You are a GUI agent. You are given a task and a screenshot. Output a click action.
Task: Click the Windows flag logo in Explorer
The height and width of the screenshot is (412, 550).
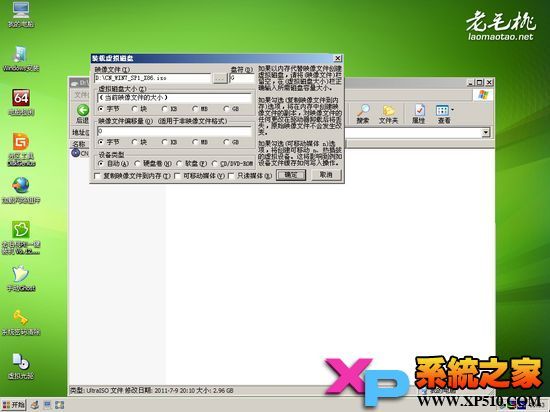[x=483, y=95]
